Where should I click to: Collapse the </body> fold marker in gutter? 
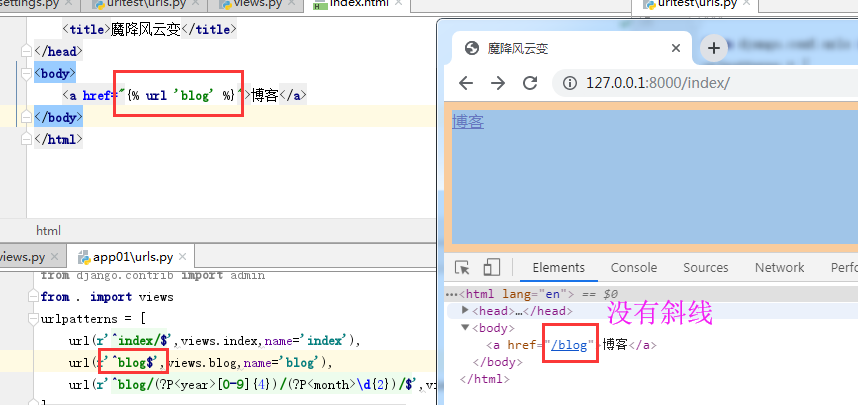click(26, 117)
